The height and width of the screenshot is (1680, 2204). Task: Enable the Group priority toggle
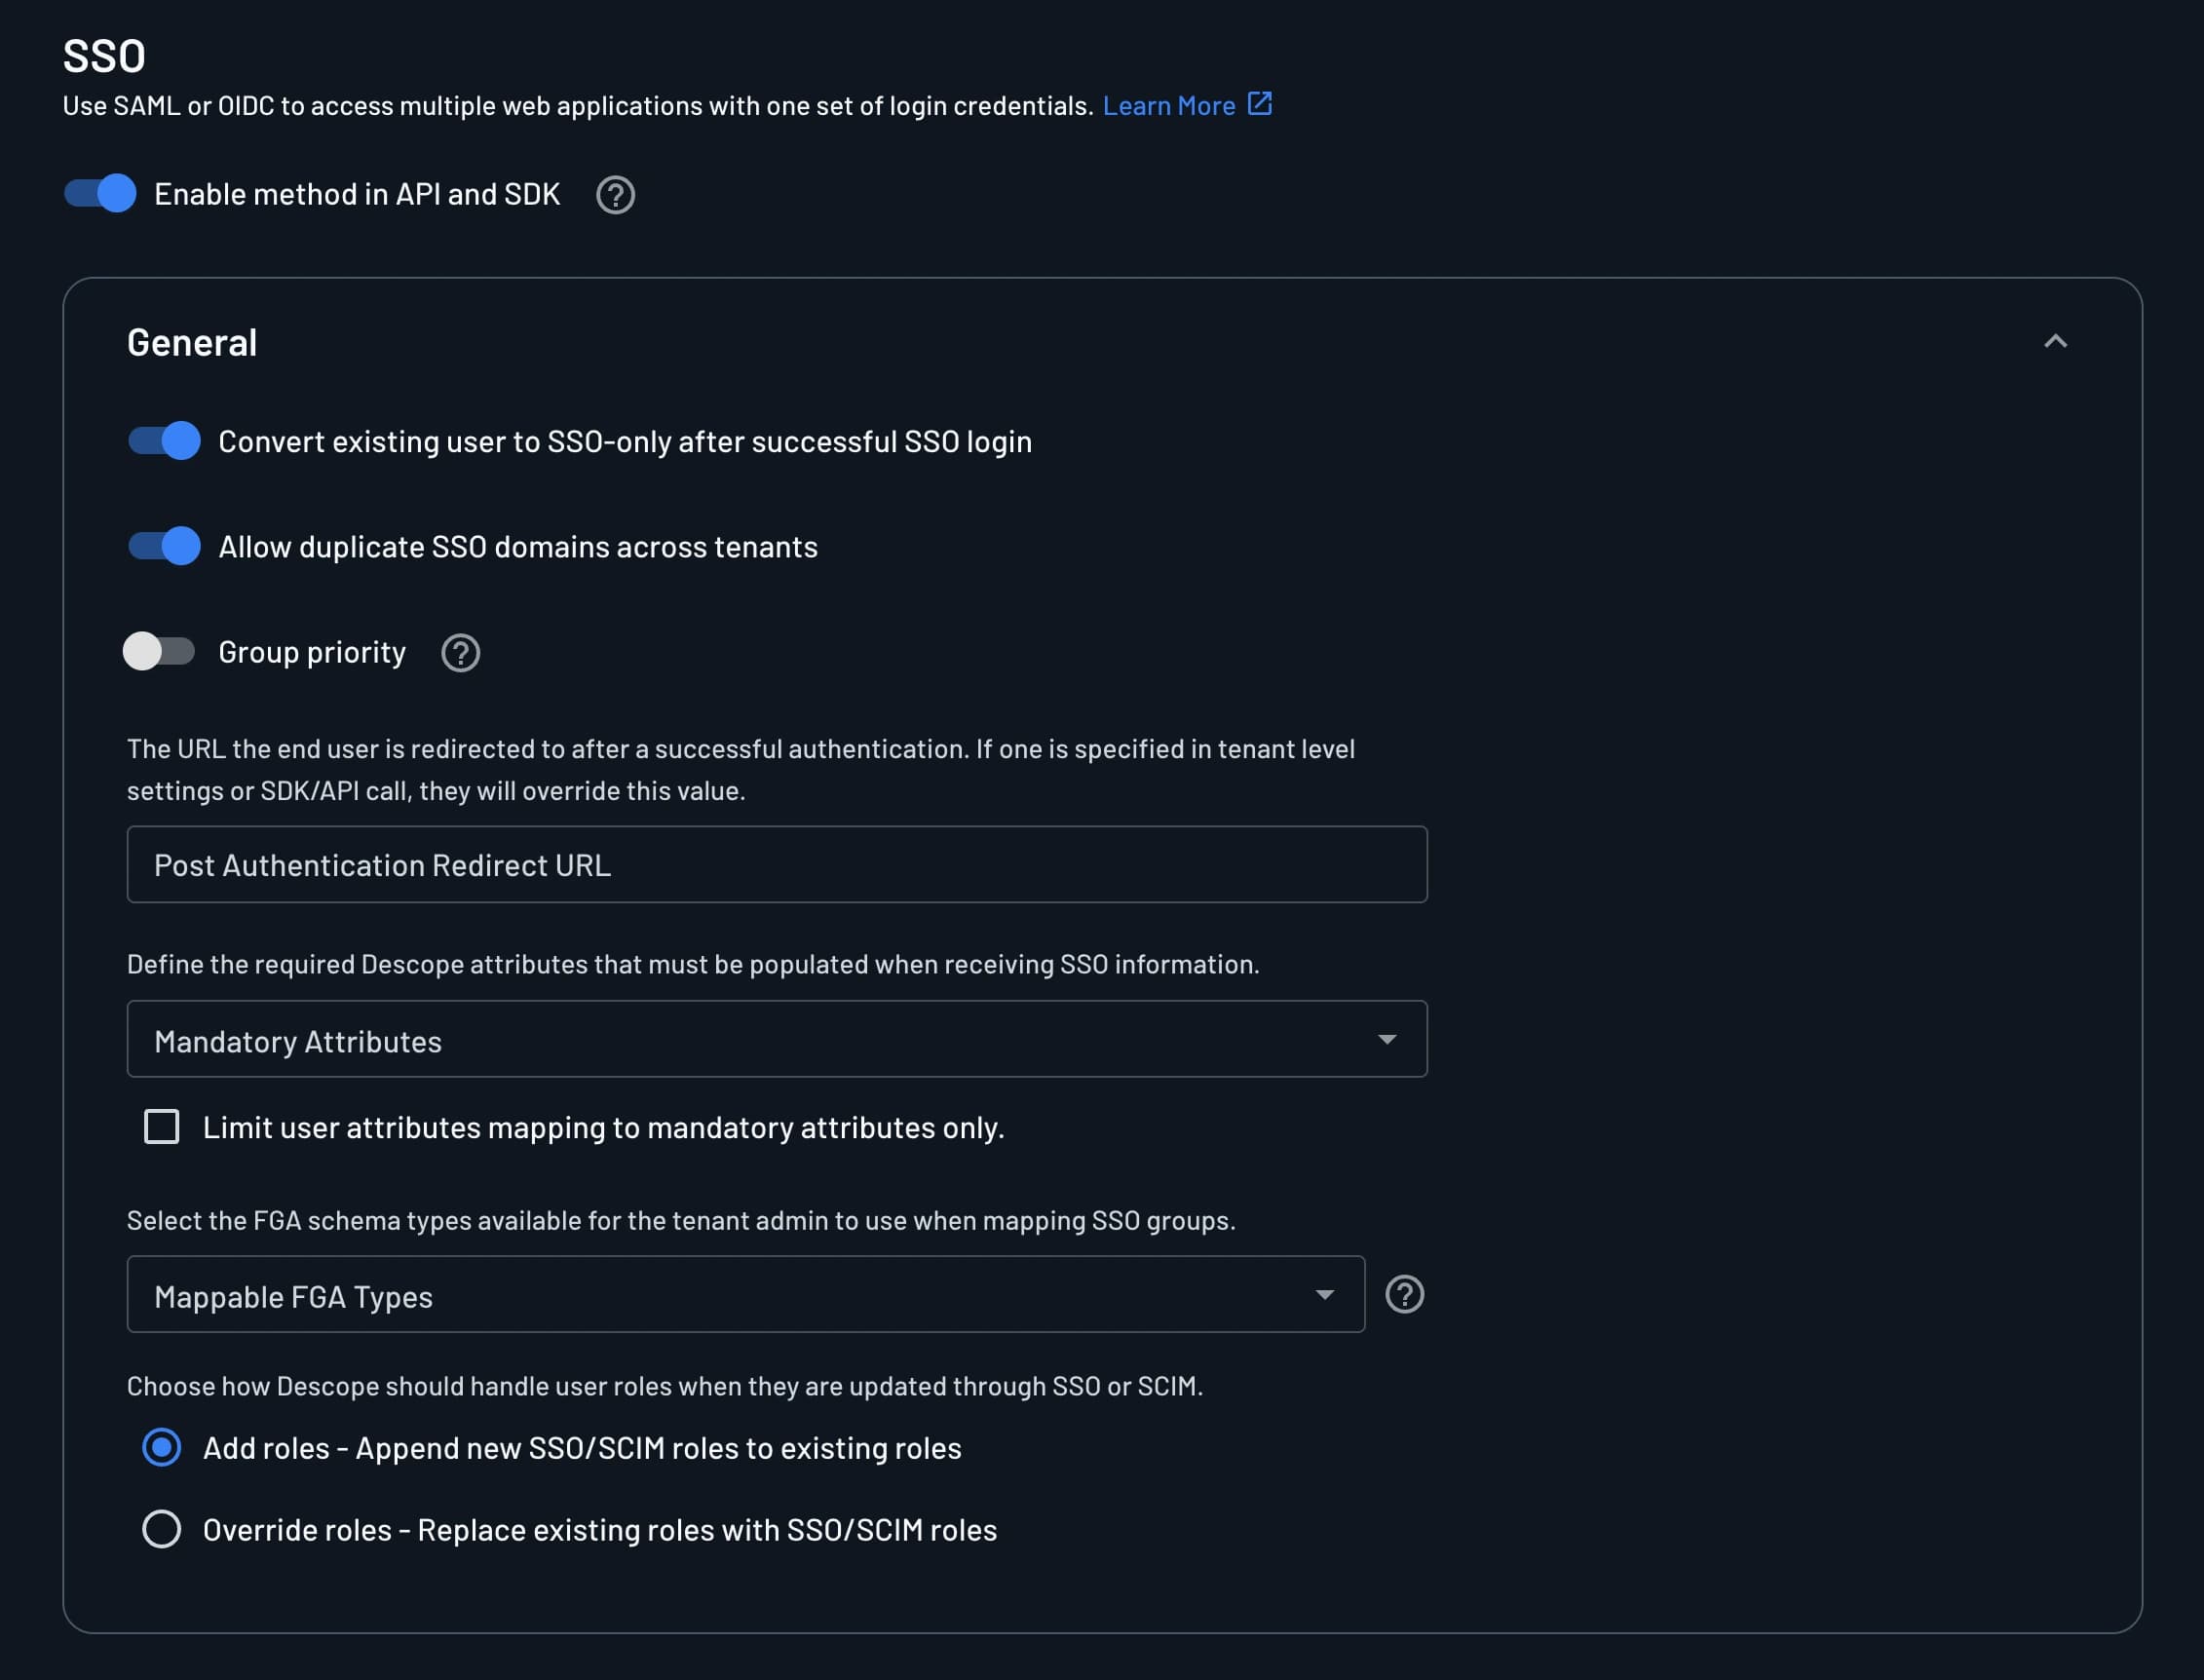(160, 652)
